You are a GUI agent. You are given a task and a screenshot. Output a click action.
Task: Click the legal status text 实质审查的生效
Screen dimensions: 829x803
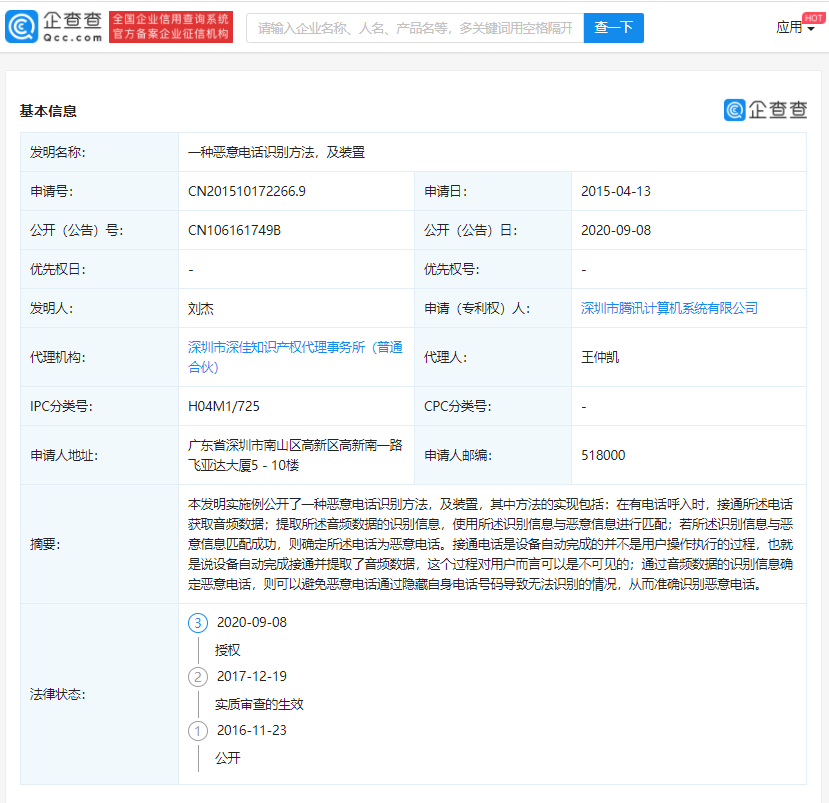[x=259, y=704]
